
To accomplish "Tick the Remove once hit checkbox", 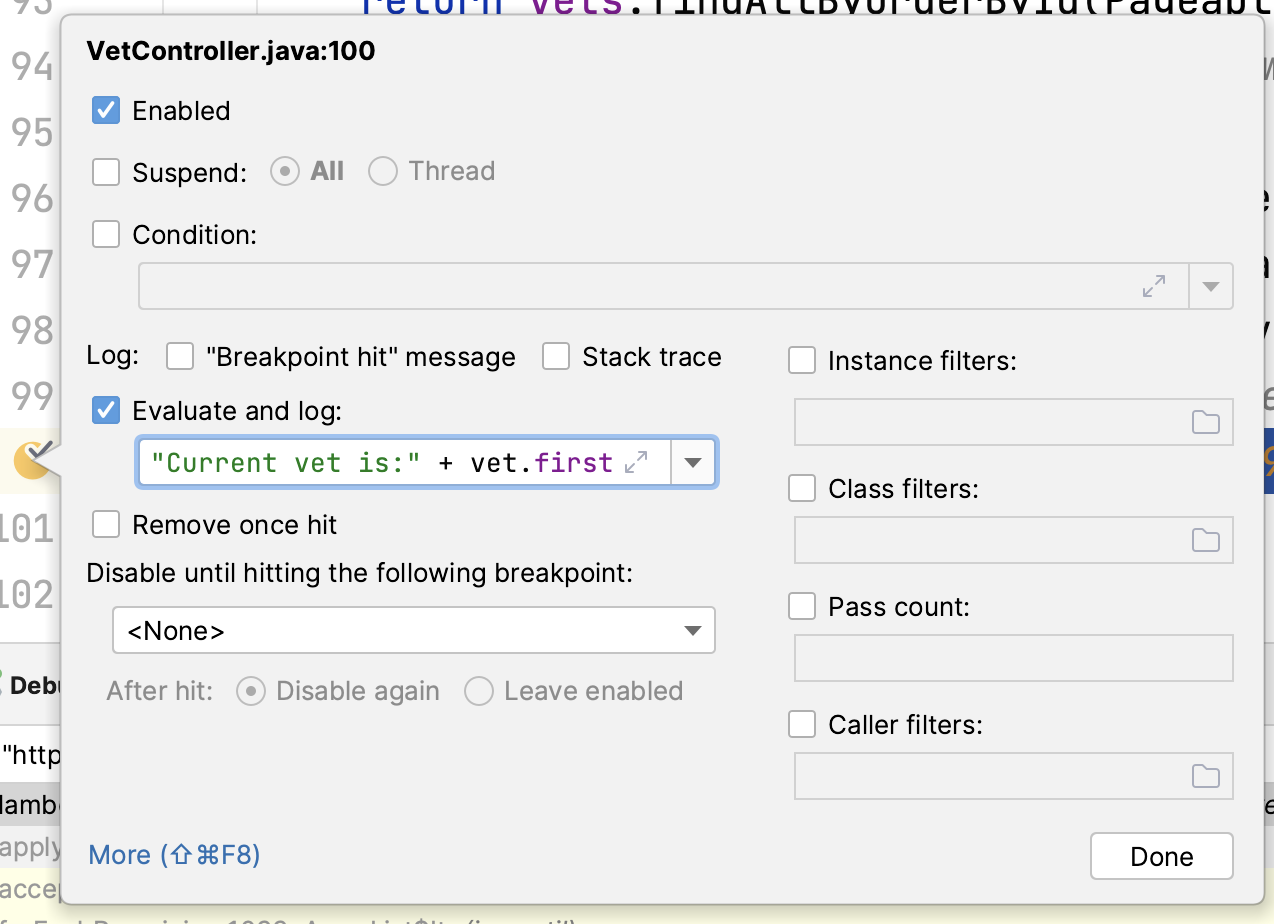I will tap(106, 525).
